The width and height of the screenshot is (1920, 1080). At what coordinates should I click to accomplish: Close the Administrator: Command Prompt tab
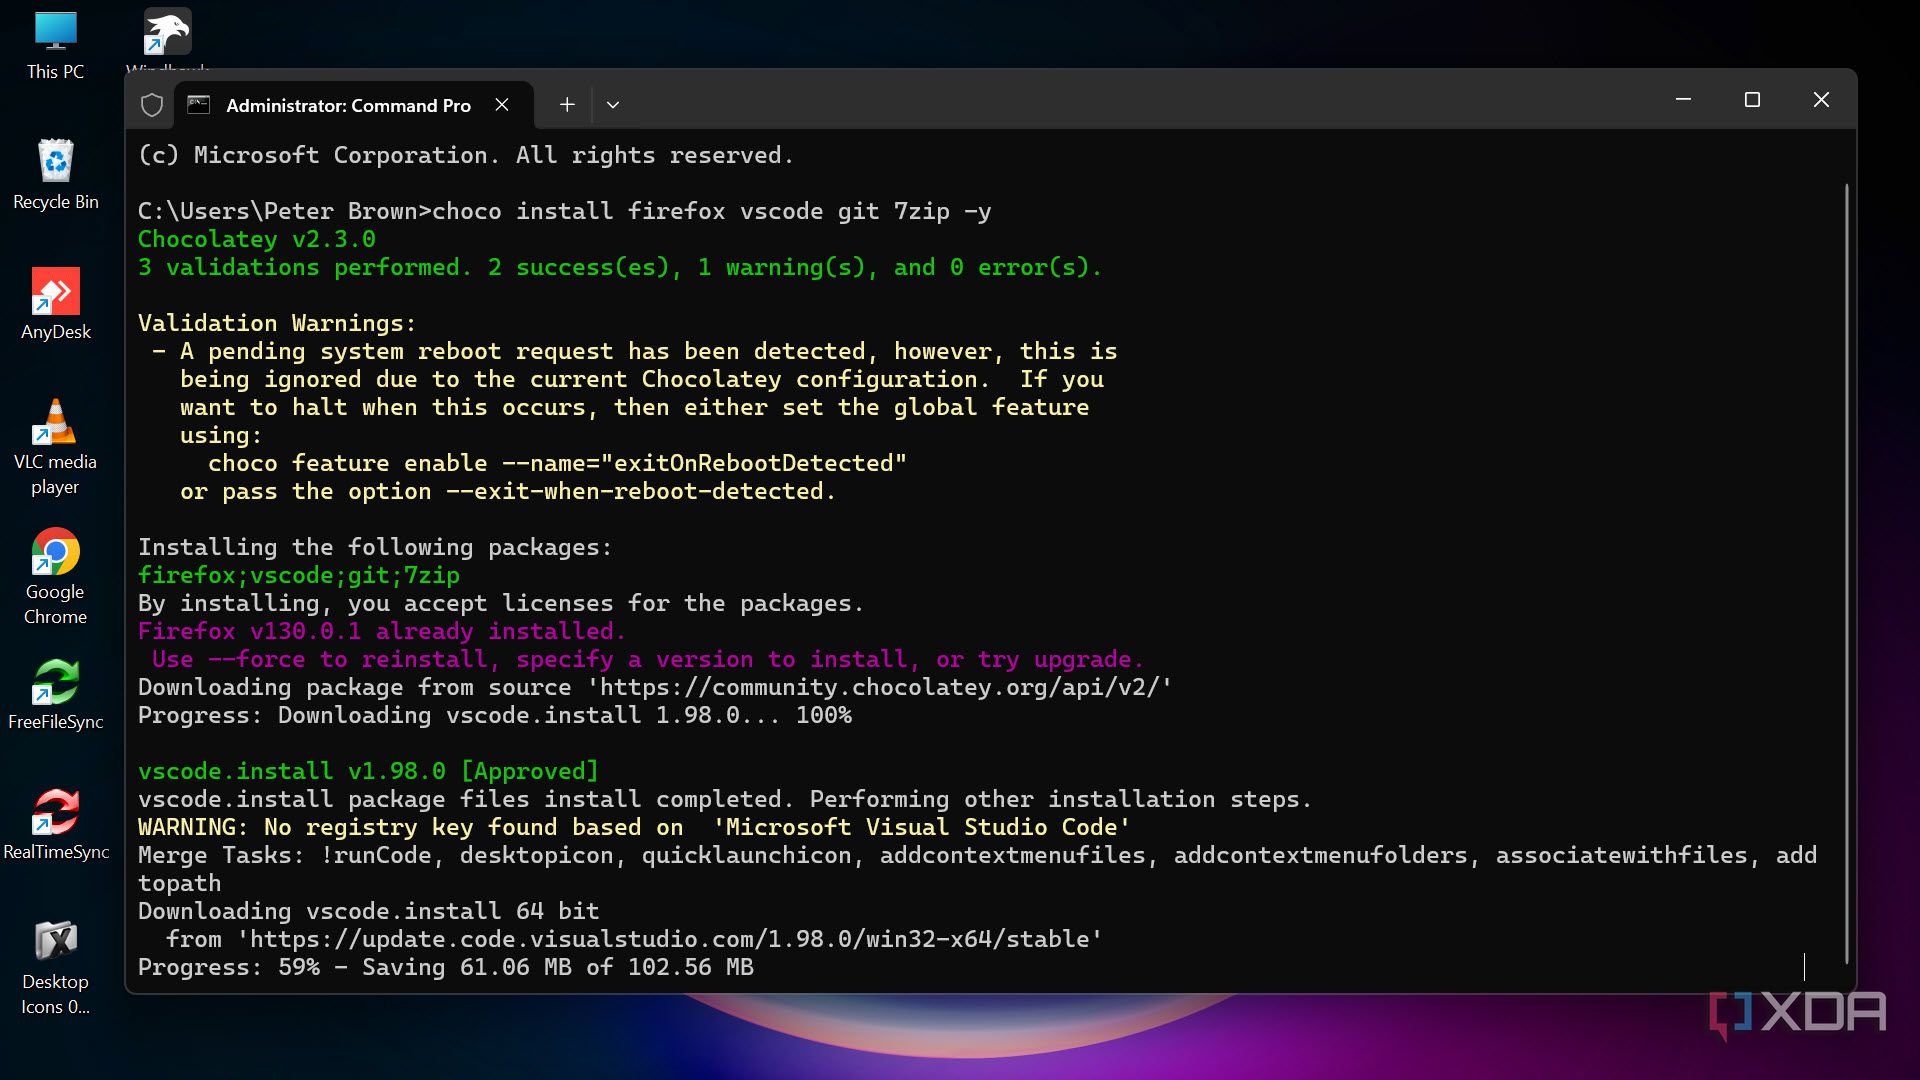coord(502,105)
